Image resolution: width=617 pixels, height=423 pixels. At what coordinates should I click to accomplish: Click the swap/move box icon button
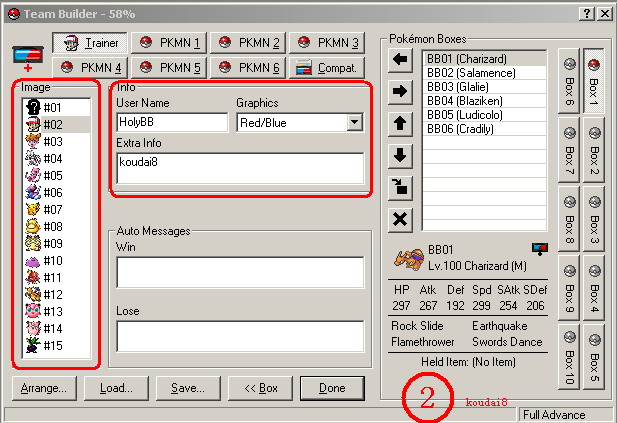point(400,187)
